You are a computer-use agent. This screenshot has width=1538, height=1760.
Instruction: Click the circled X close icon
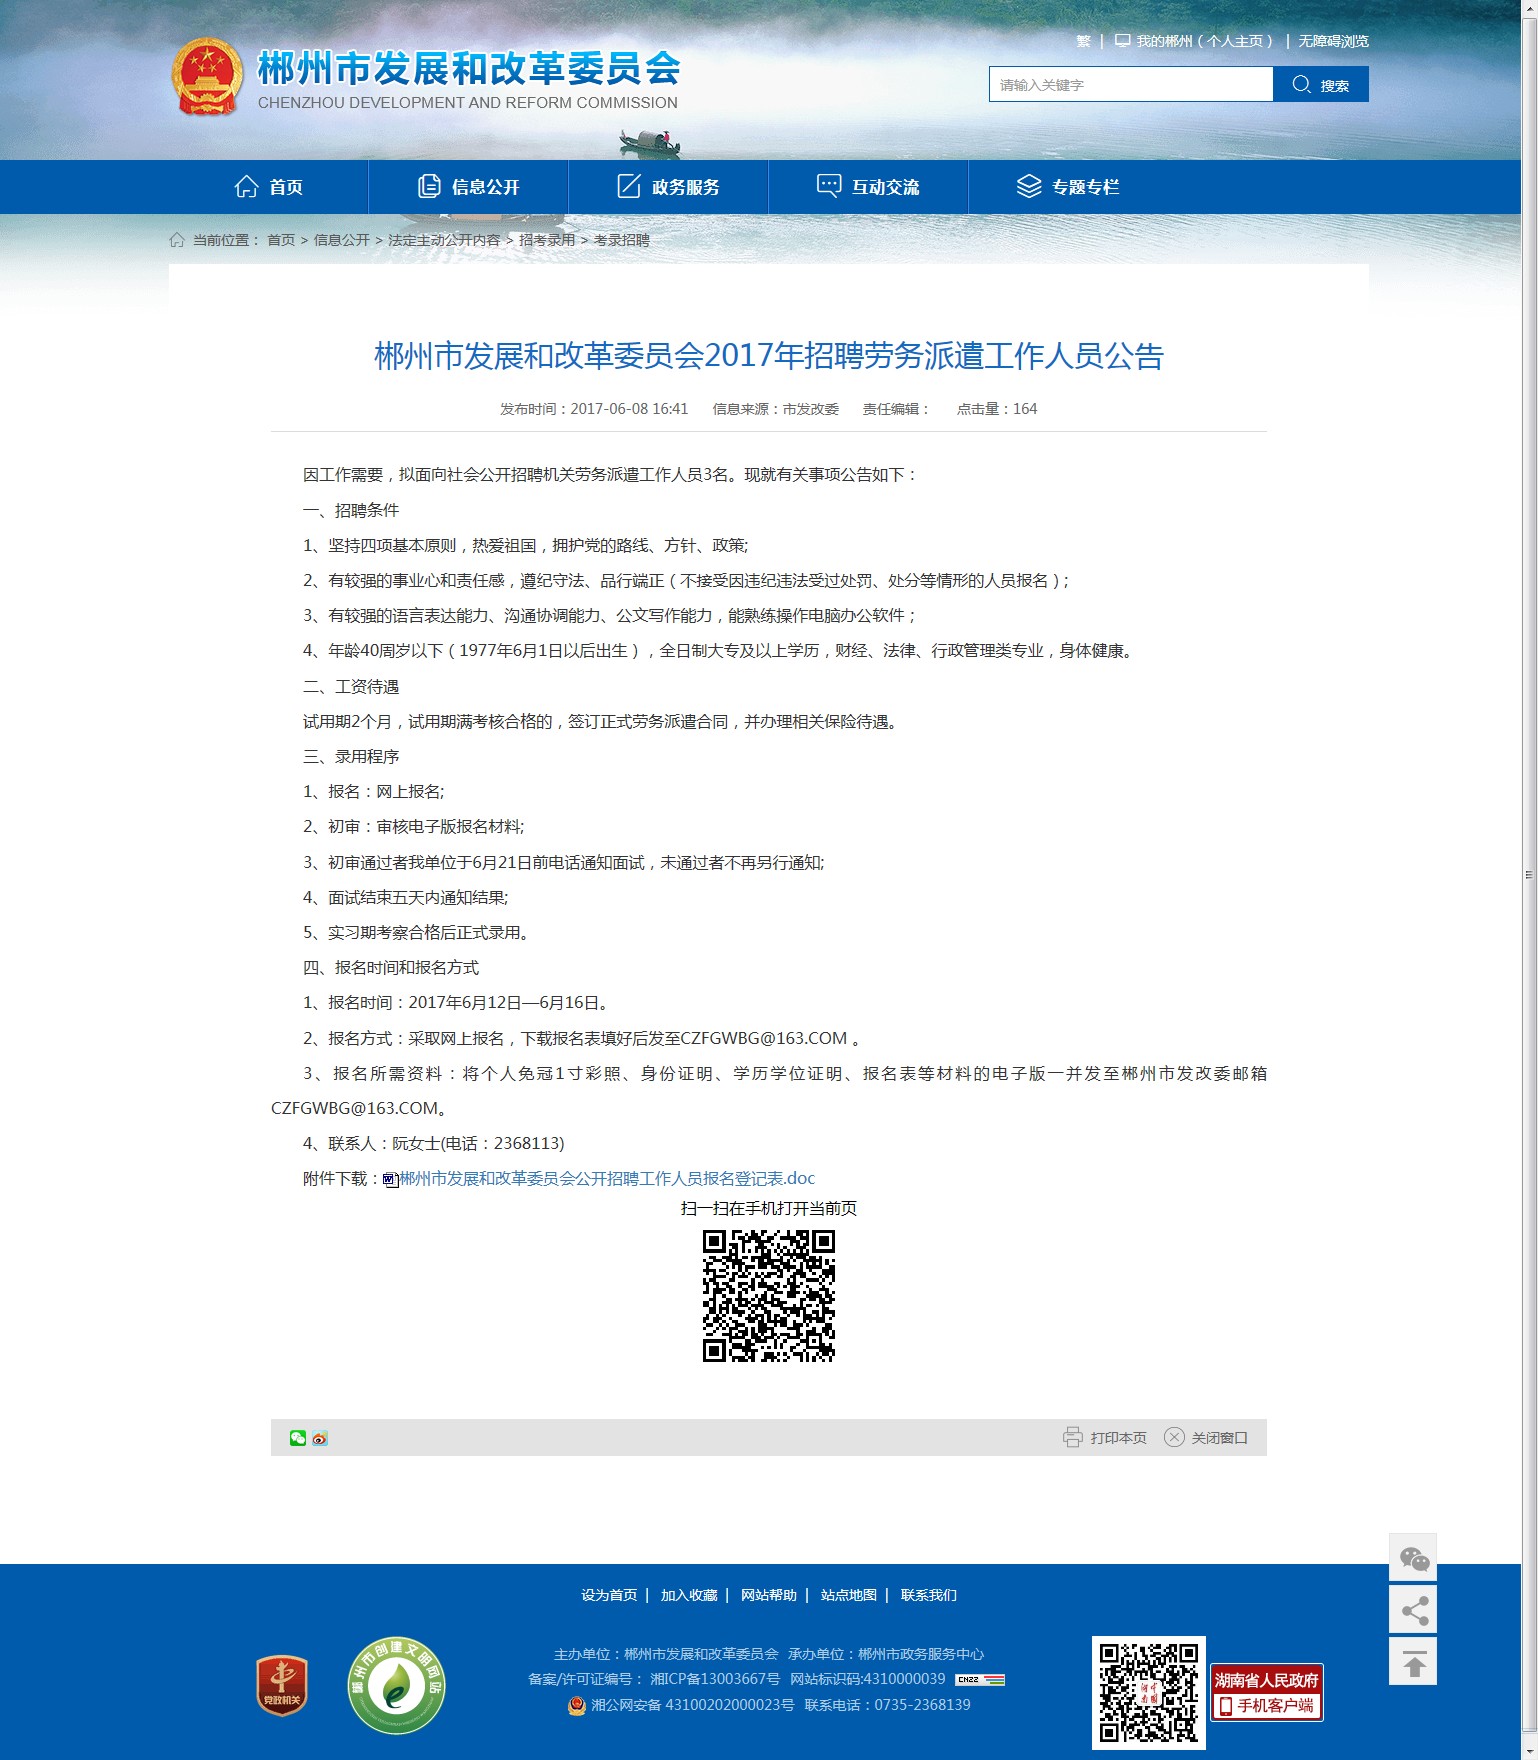click(x=1174, y=1437)
